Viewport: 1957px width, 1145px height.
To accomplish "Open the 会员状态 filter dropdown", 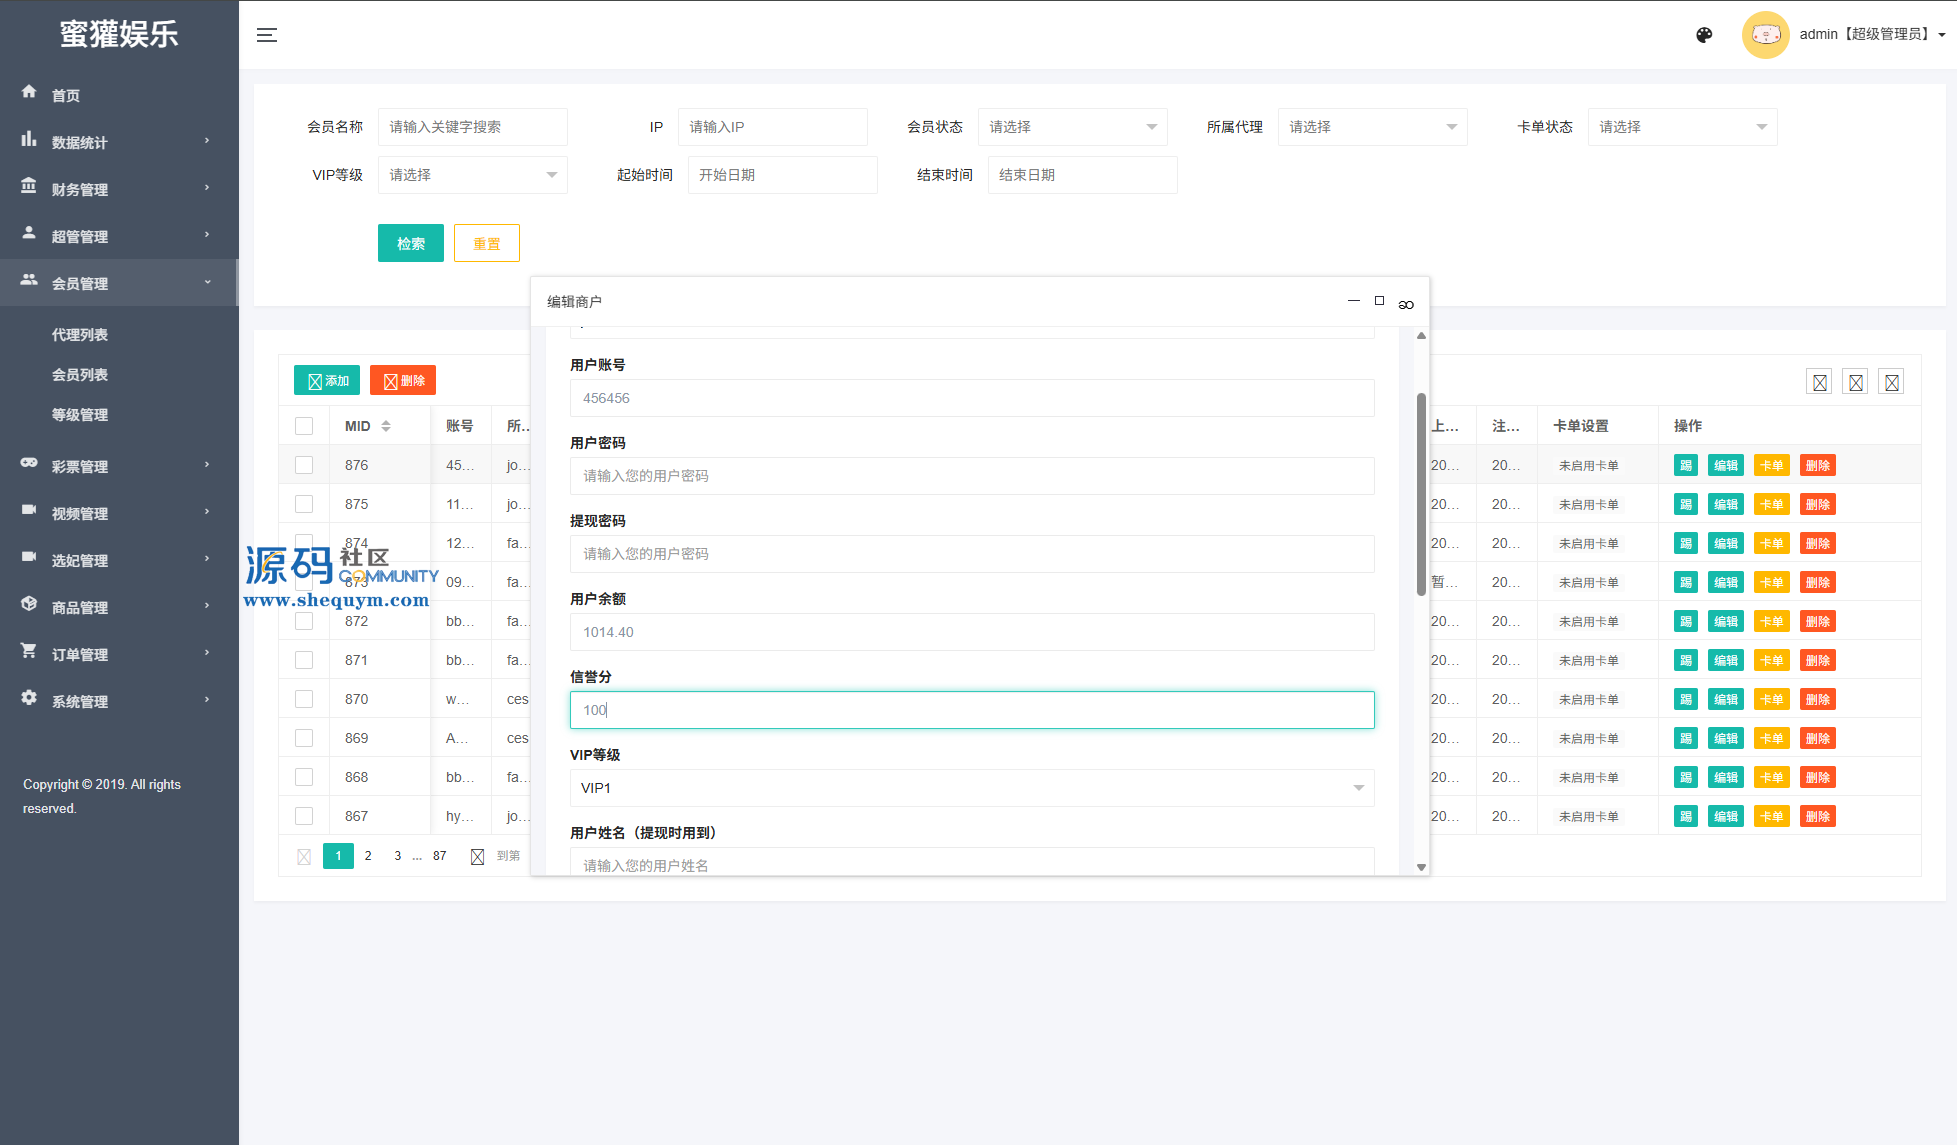I will click(1072, 127).
